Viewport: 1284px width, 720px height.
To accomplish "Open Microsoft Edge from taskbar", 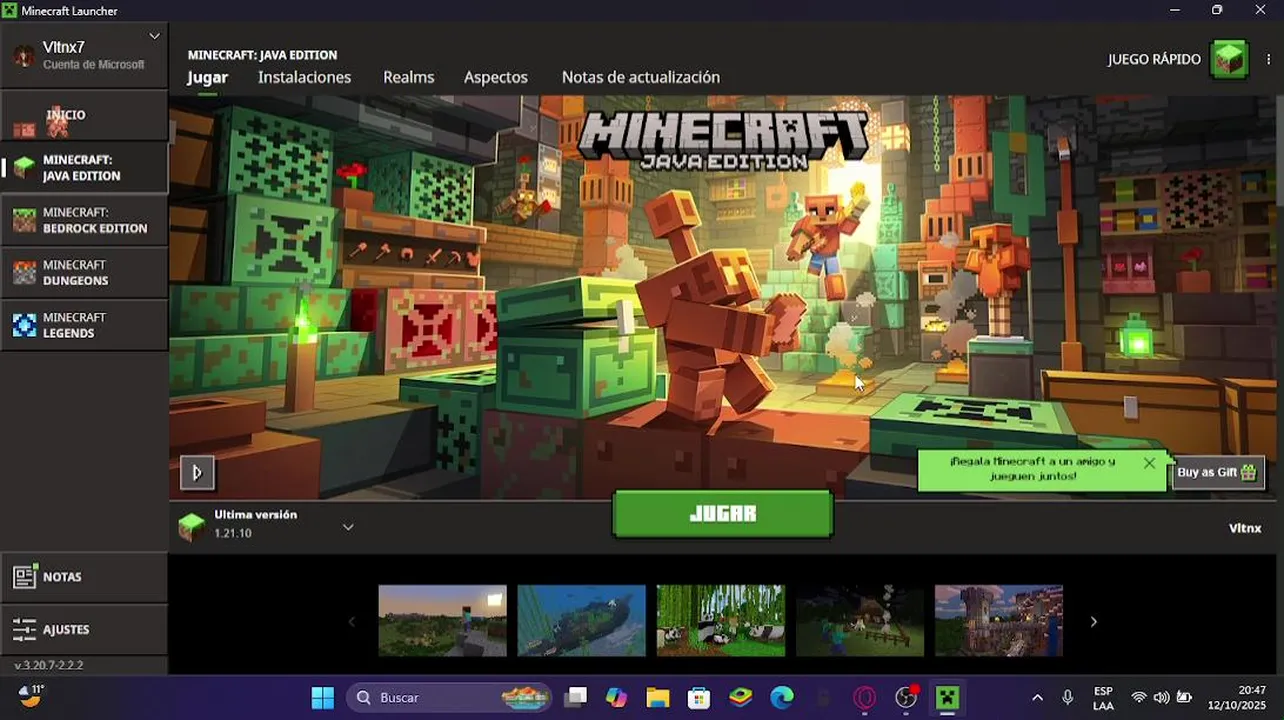I will point(782,697).
